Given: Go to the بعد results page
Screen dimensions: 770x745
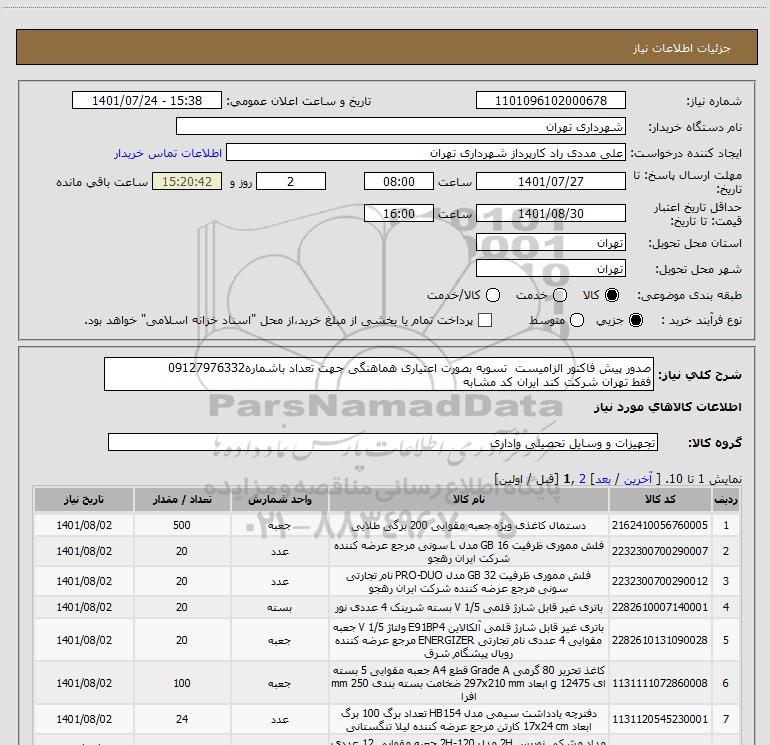Looking at the screenshot, I should (x=603, y=479).
